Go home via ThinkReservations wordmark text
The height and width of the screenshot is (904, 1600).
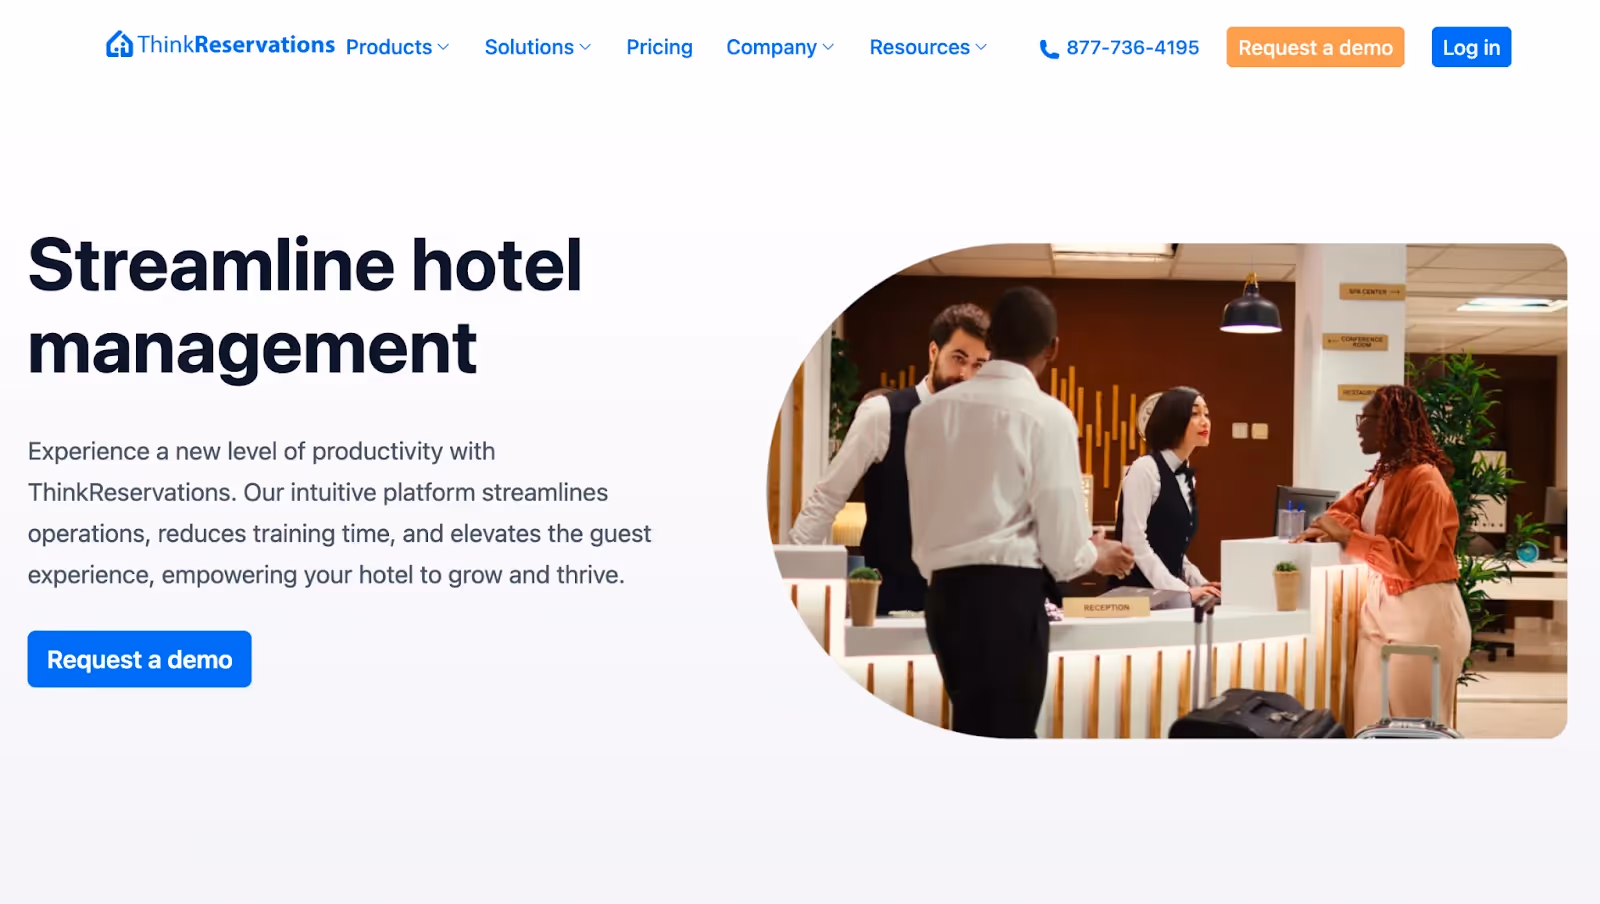click(x=236, y=44)
